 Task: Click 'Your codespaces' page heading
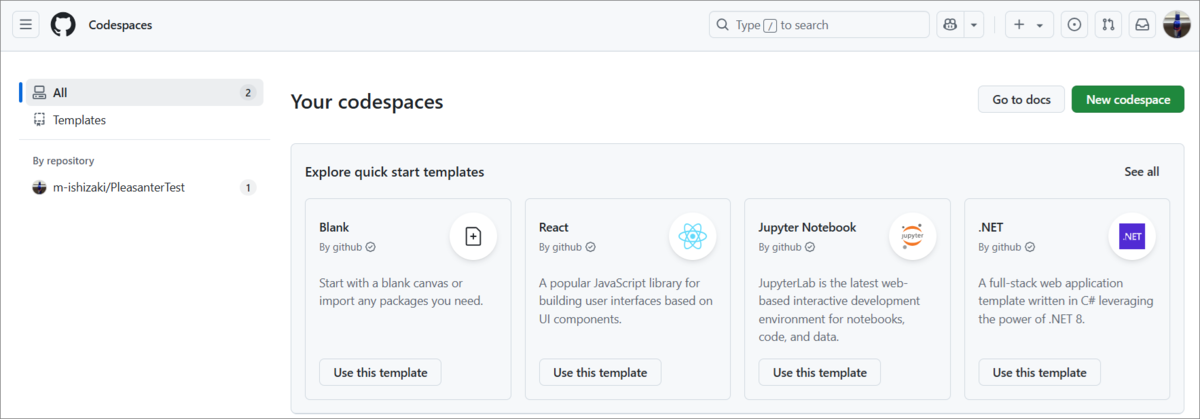[x=367, y=102]
